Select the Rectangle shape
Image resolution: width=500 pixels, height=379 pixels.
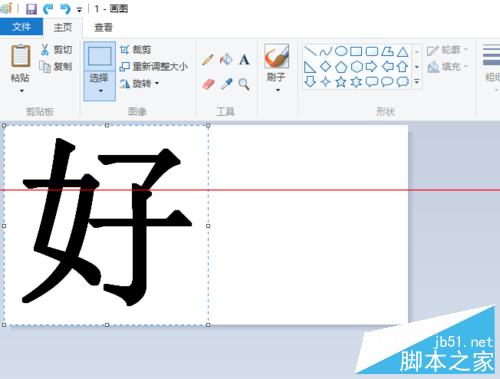(356, 51)
